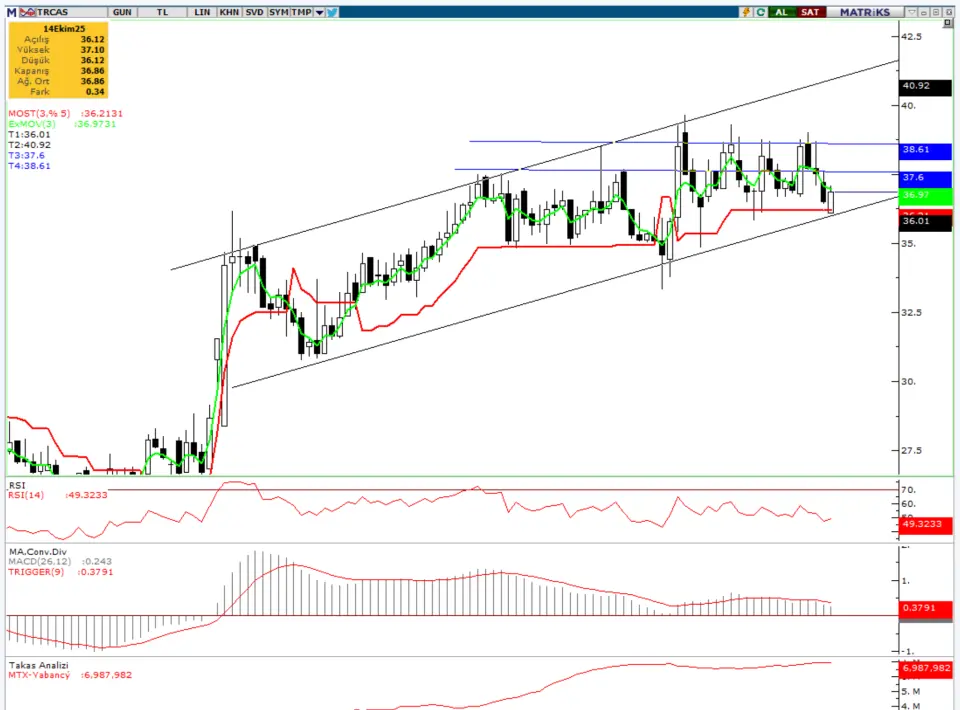Image resolution: width=960 pixels, height=710 pixels.
Task: Click the MATRIKS brand logo
Action: point(863,11)
